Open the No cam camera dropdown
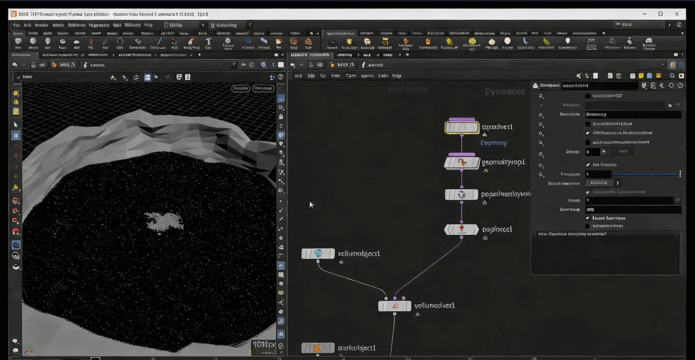 coord(263,88)
